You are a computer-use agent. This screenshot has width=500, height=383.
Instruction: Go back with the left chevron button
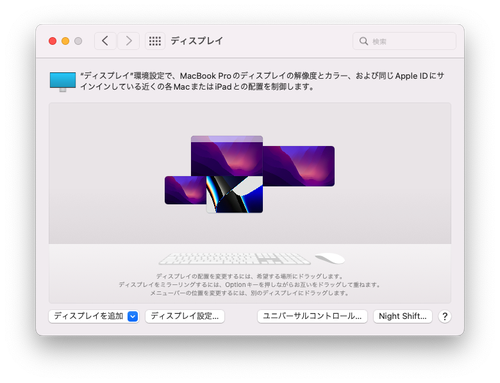tap(105, 41)
